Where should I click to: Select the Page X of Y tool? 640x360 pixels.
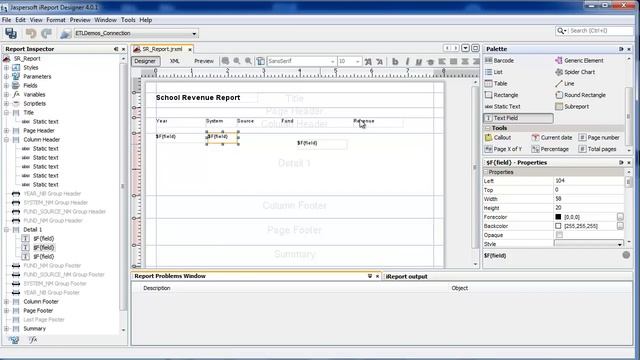(503, 149)
